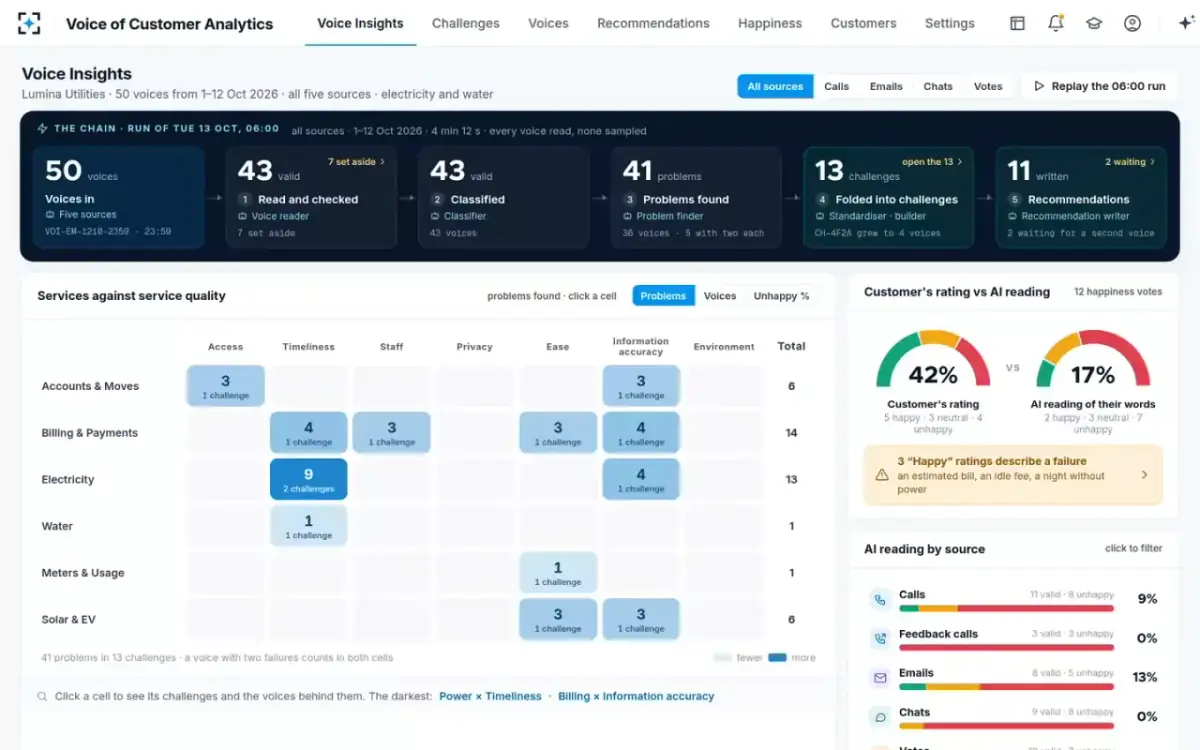Click the Electricity row total 13
The image size is (1200, 750).
[791, 479]
